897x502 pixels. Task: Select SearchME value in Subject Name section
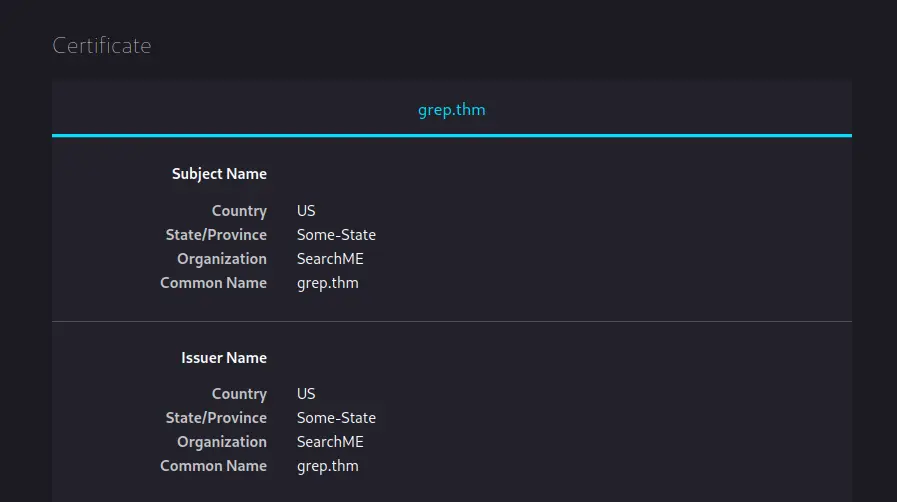tap(330, 258)
